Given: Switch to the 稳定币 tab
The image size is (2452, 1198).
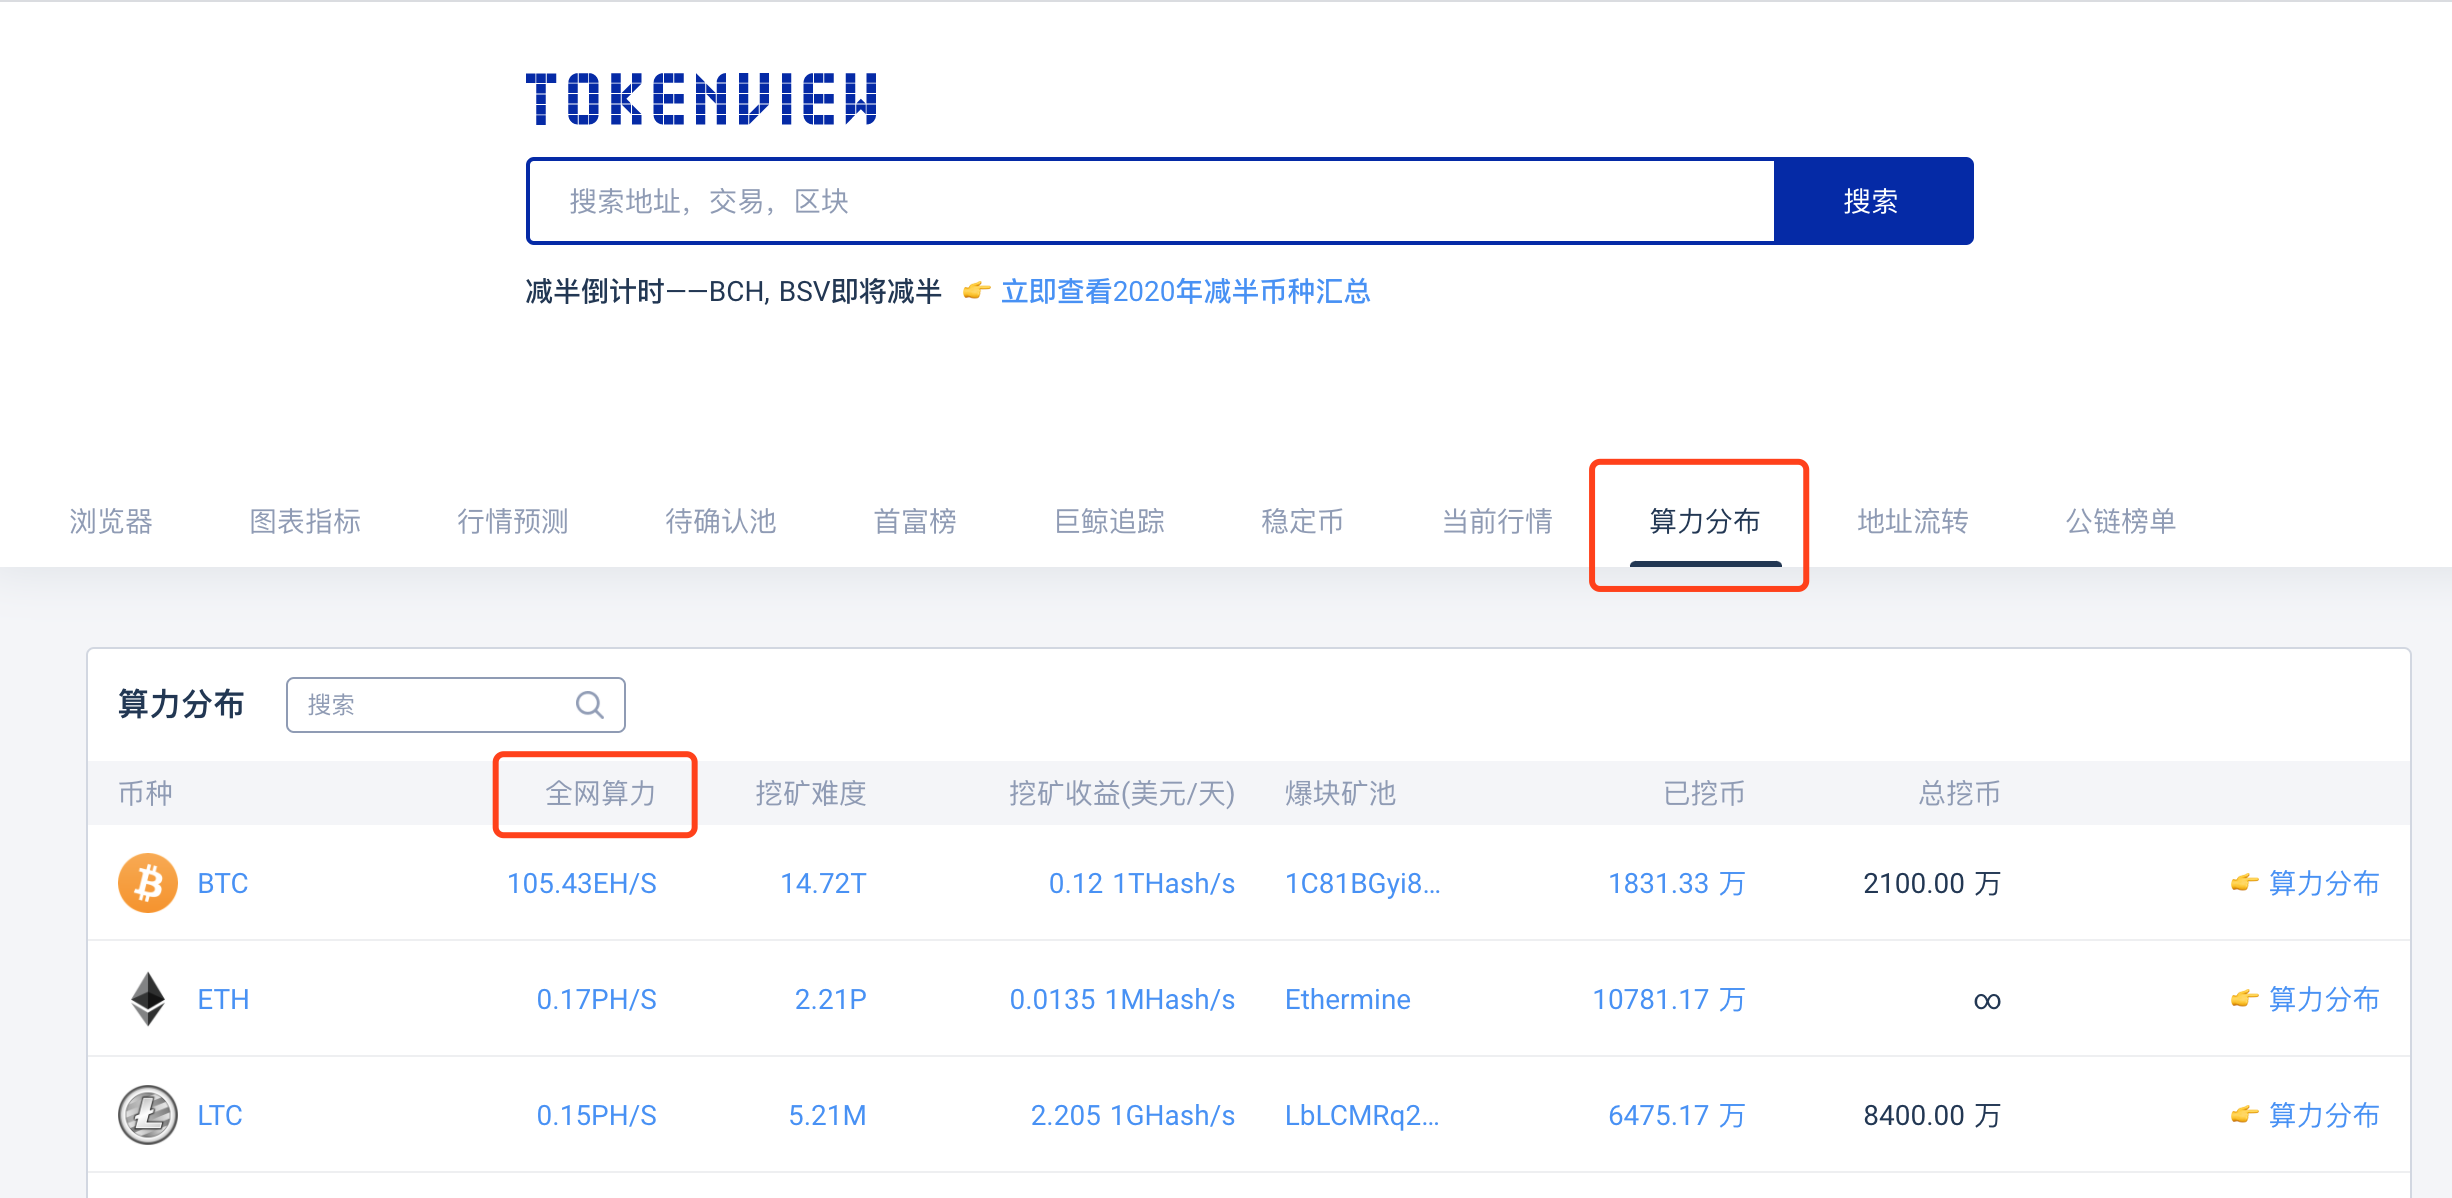Looking at the screenshot, I should [1303, 521].
